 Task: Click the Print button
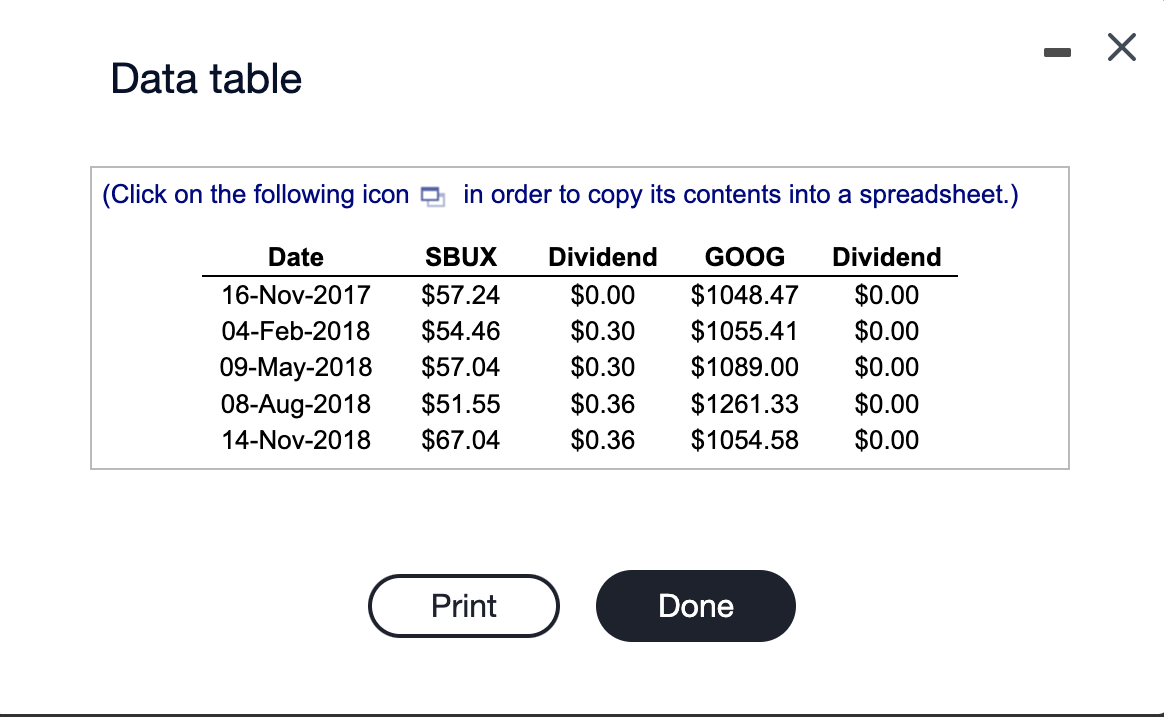click(x=464, y=606)
